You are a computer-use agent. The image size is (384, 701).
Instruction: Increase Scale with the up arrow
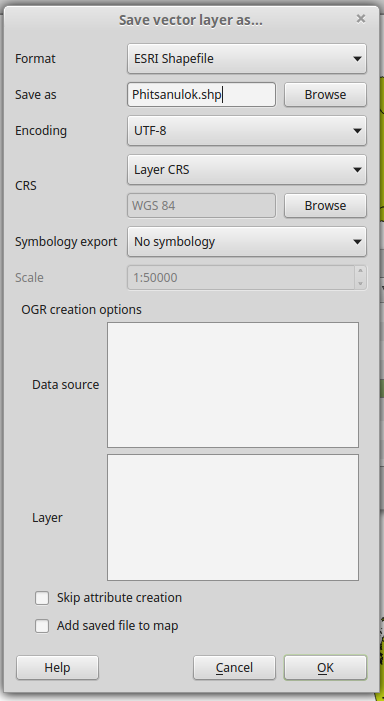pos(361,271)
